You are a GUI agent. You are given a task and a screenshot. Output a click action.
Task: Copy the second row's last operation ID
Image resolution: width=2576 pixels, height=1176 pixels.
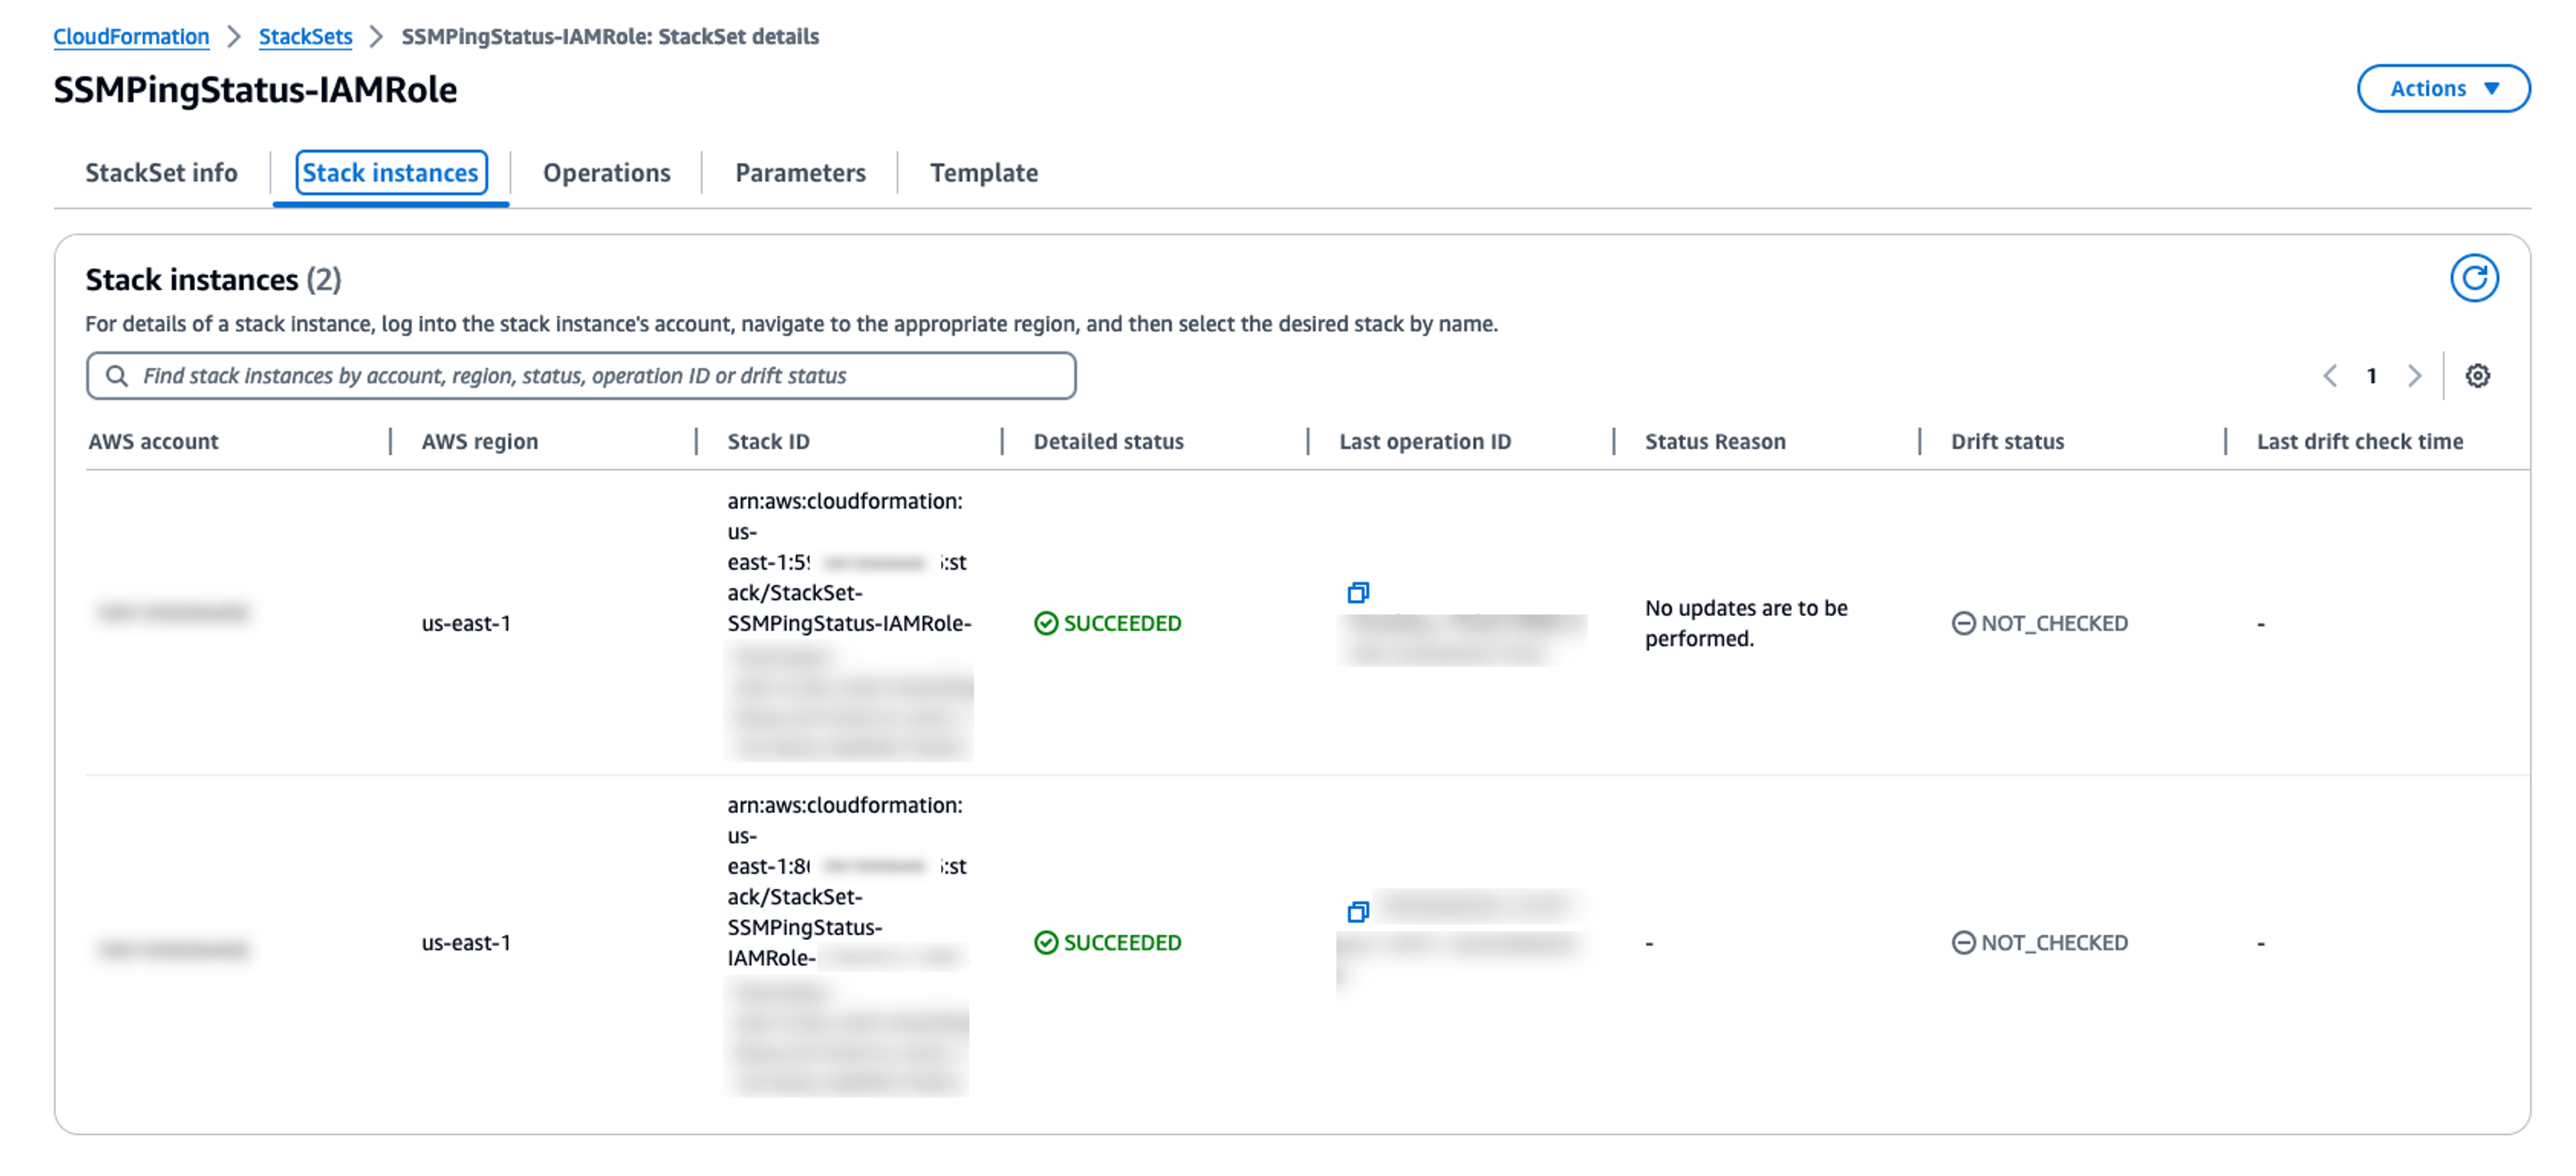tap(1358, 911)
